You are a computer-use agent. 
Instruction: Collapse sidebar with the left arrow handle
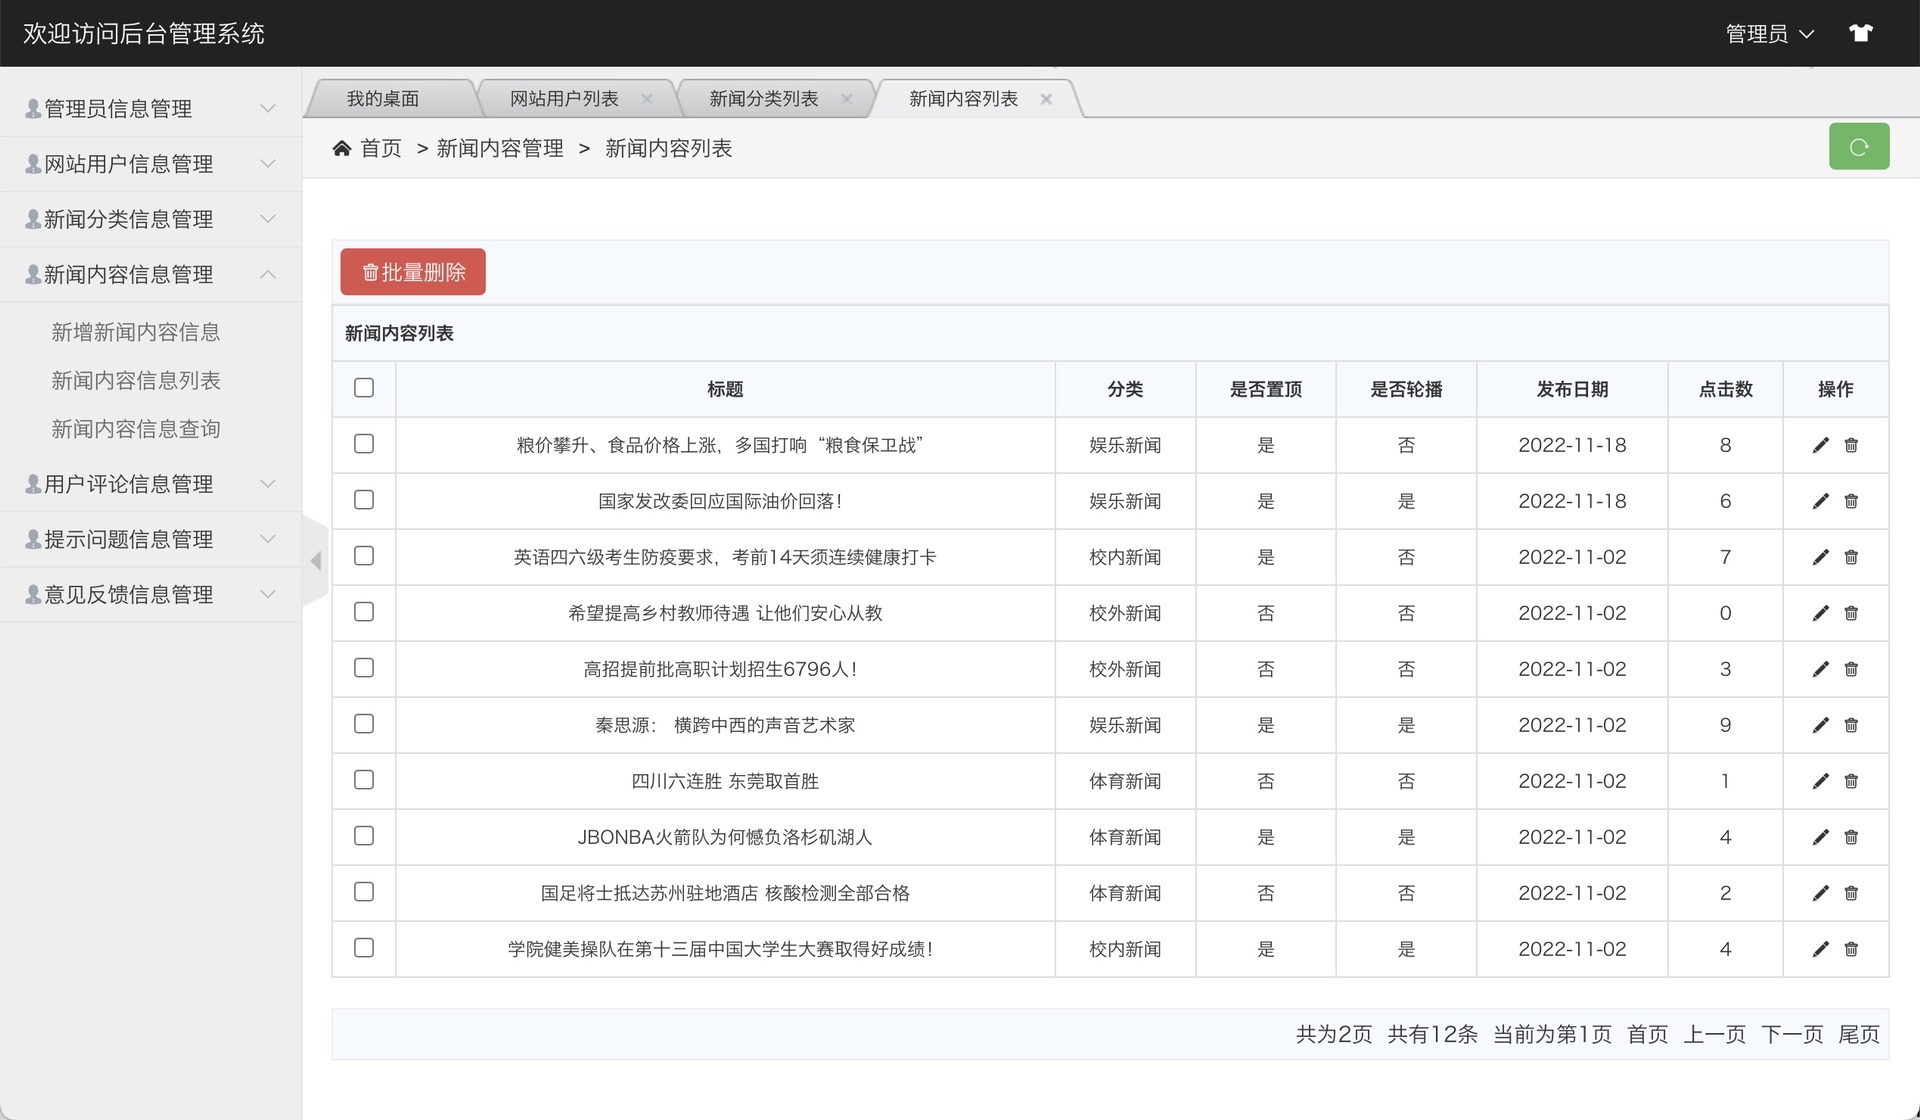pos(316,561)
